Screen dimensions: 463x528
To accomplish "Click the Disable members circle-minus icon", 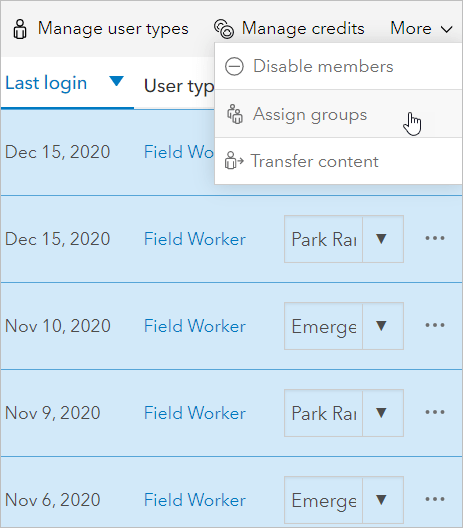I will pyautogui.click(x=234, y=66).
